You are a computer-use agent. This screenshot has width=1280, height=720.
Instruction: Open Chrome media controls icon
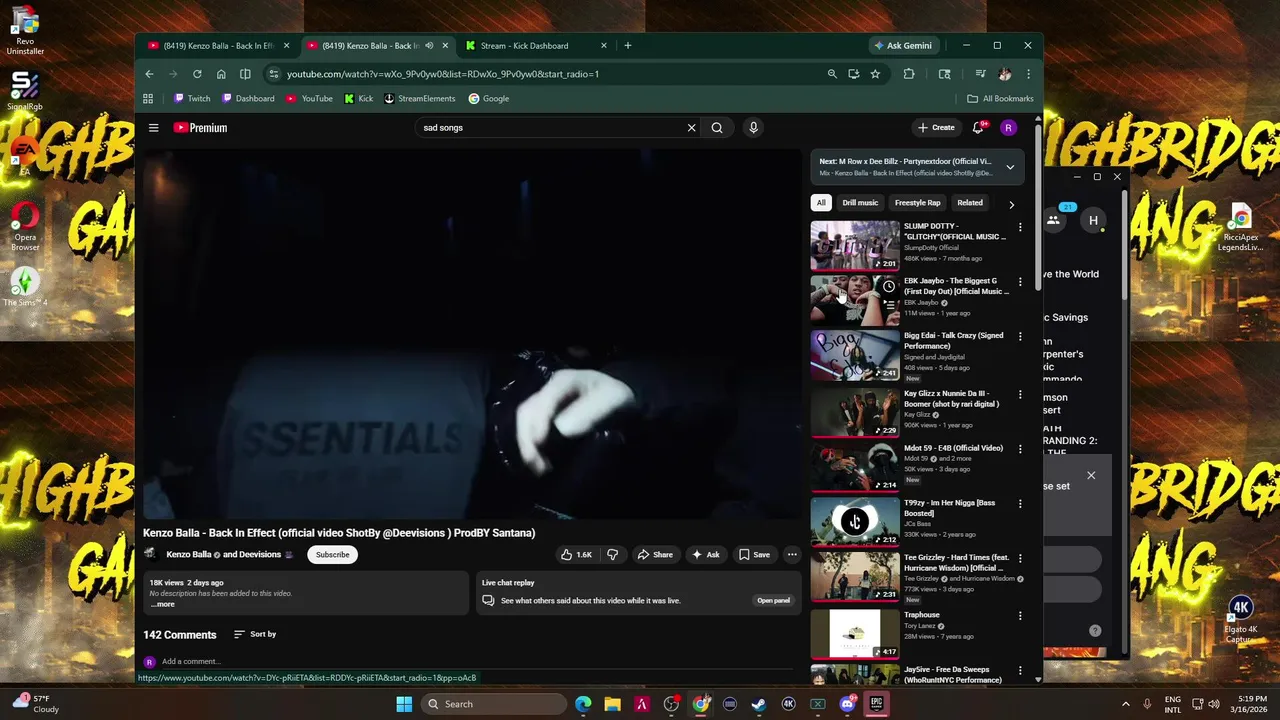980,74
